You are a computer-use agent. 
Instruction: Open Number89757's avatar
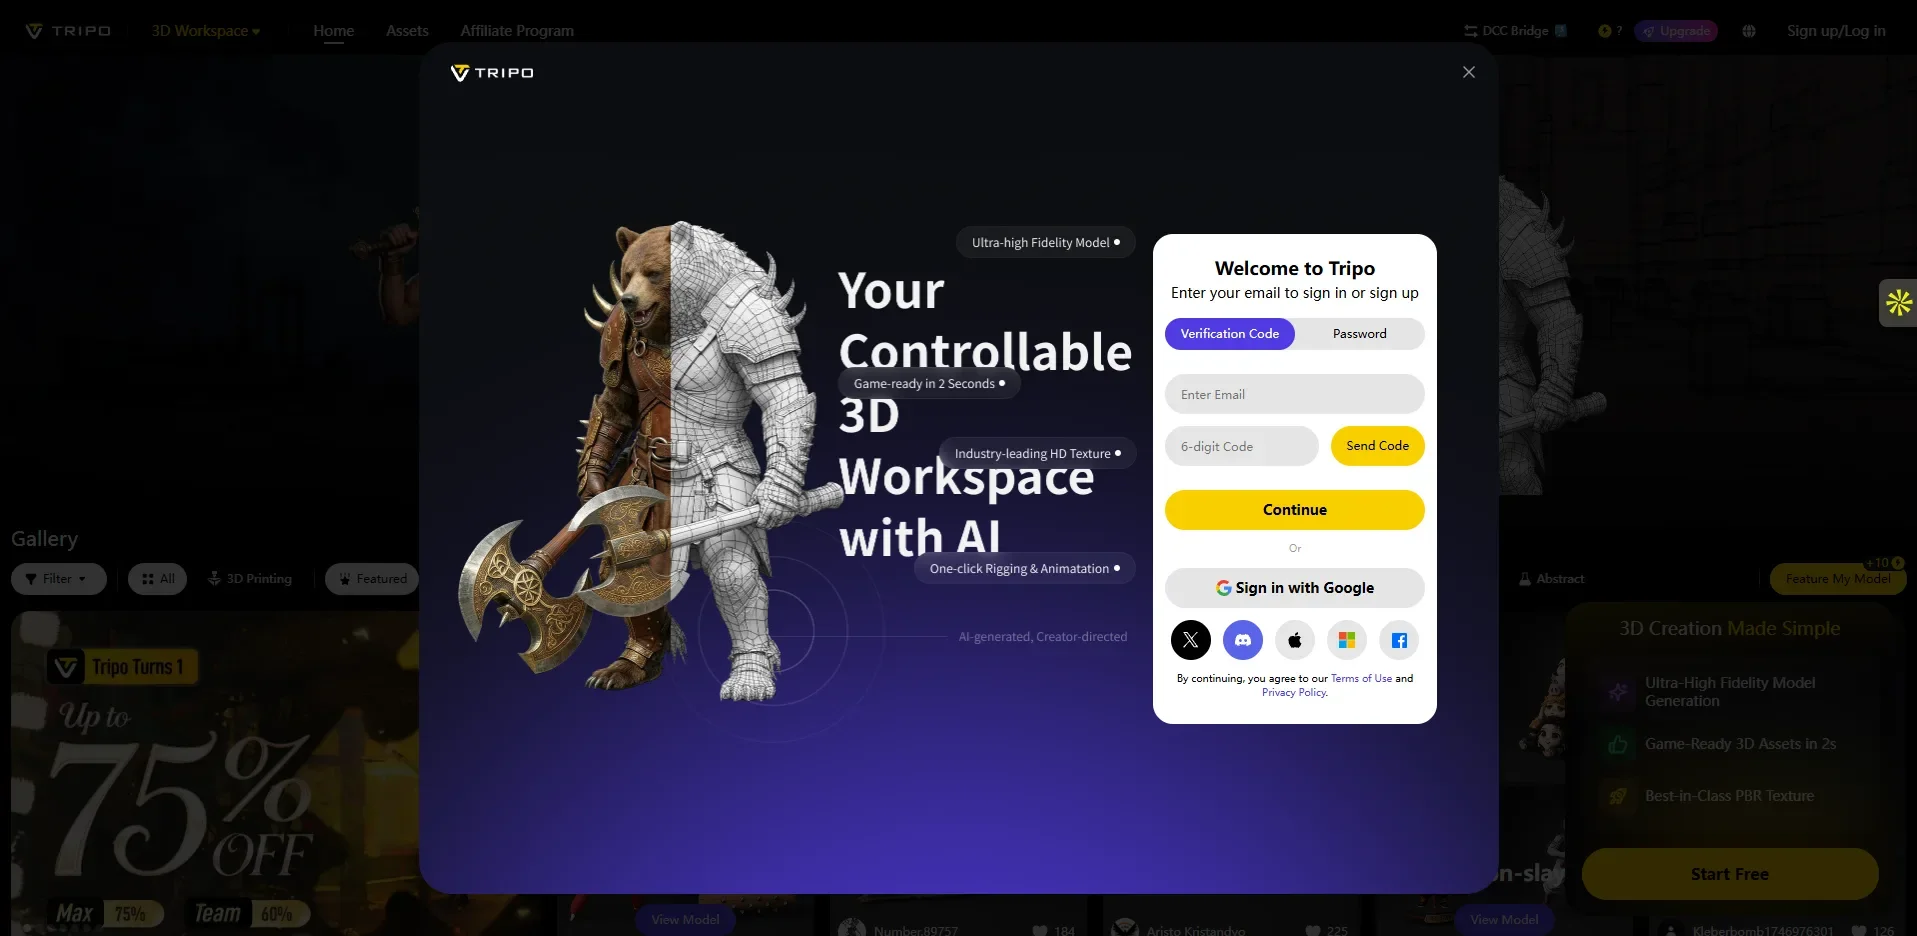[x=852, y=928]
